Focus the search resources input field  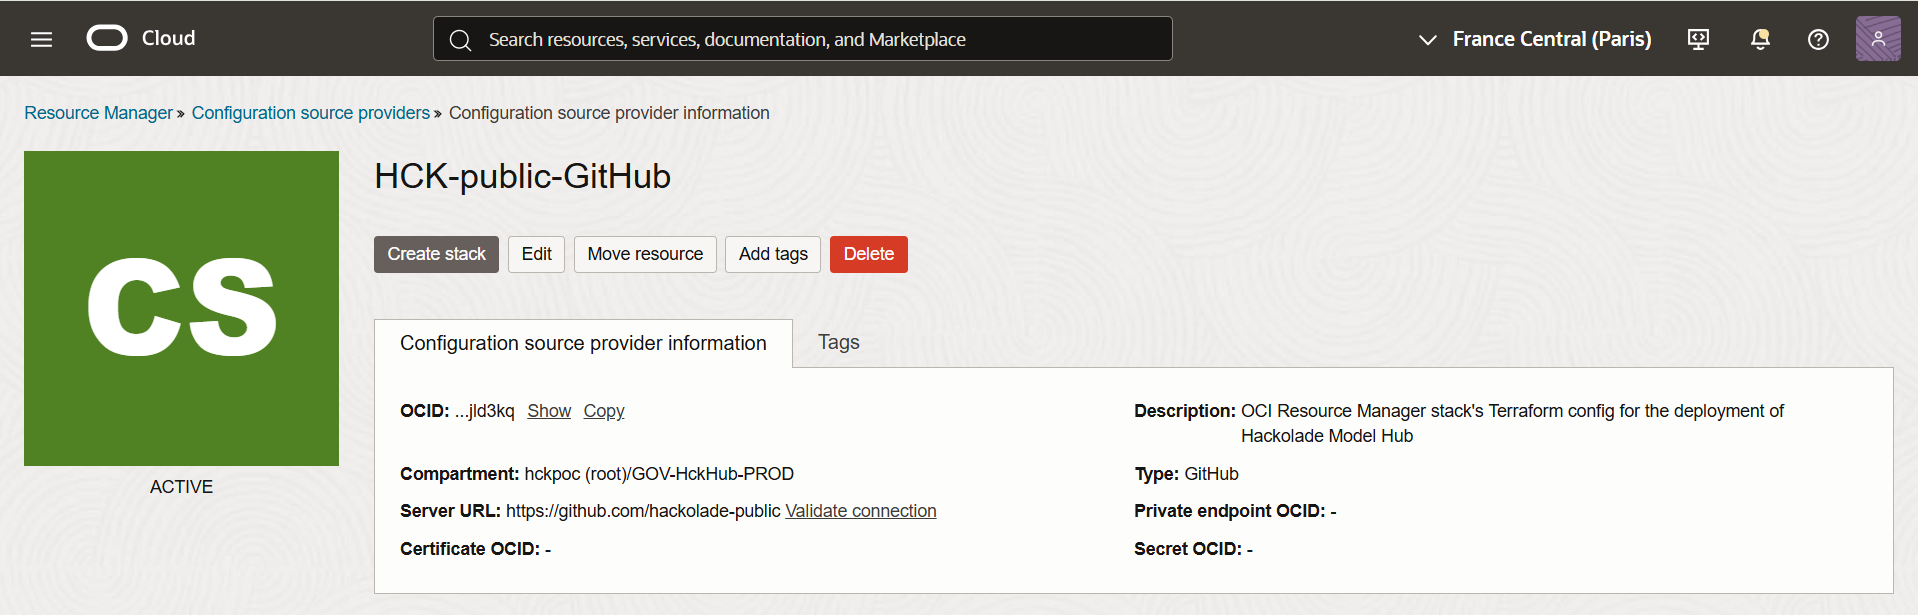[802, 39]
